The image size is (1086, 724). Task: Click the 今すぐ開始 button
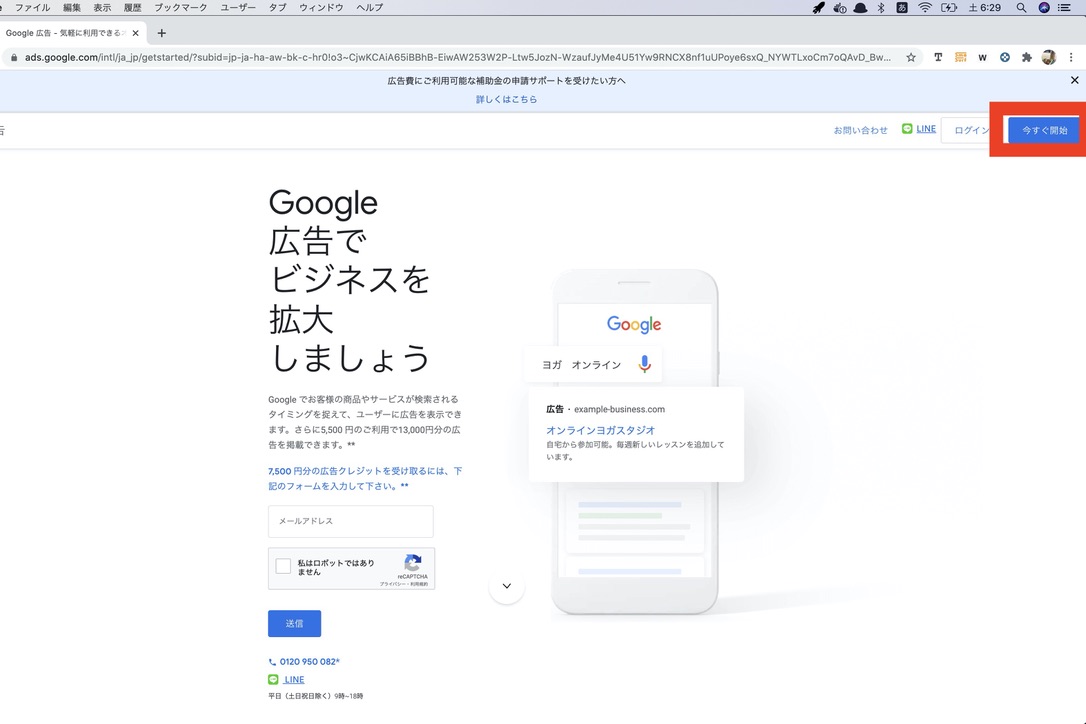tap(1044, 130)
